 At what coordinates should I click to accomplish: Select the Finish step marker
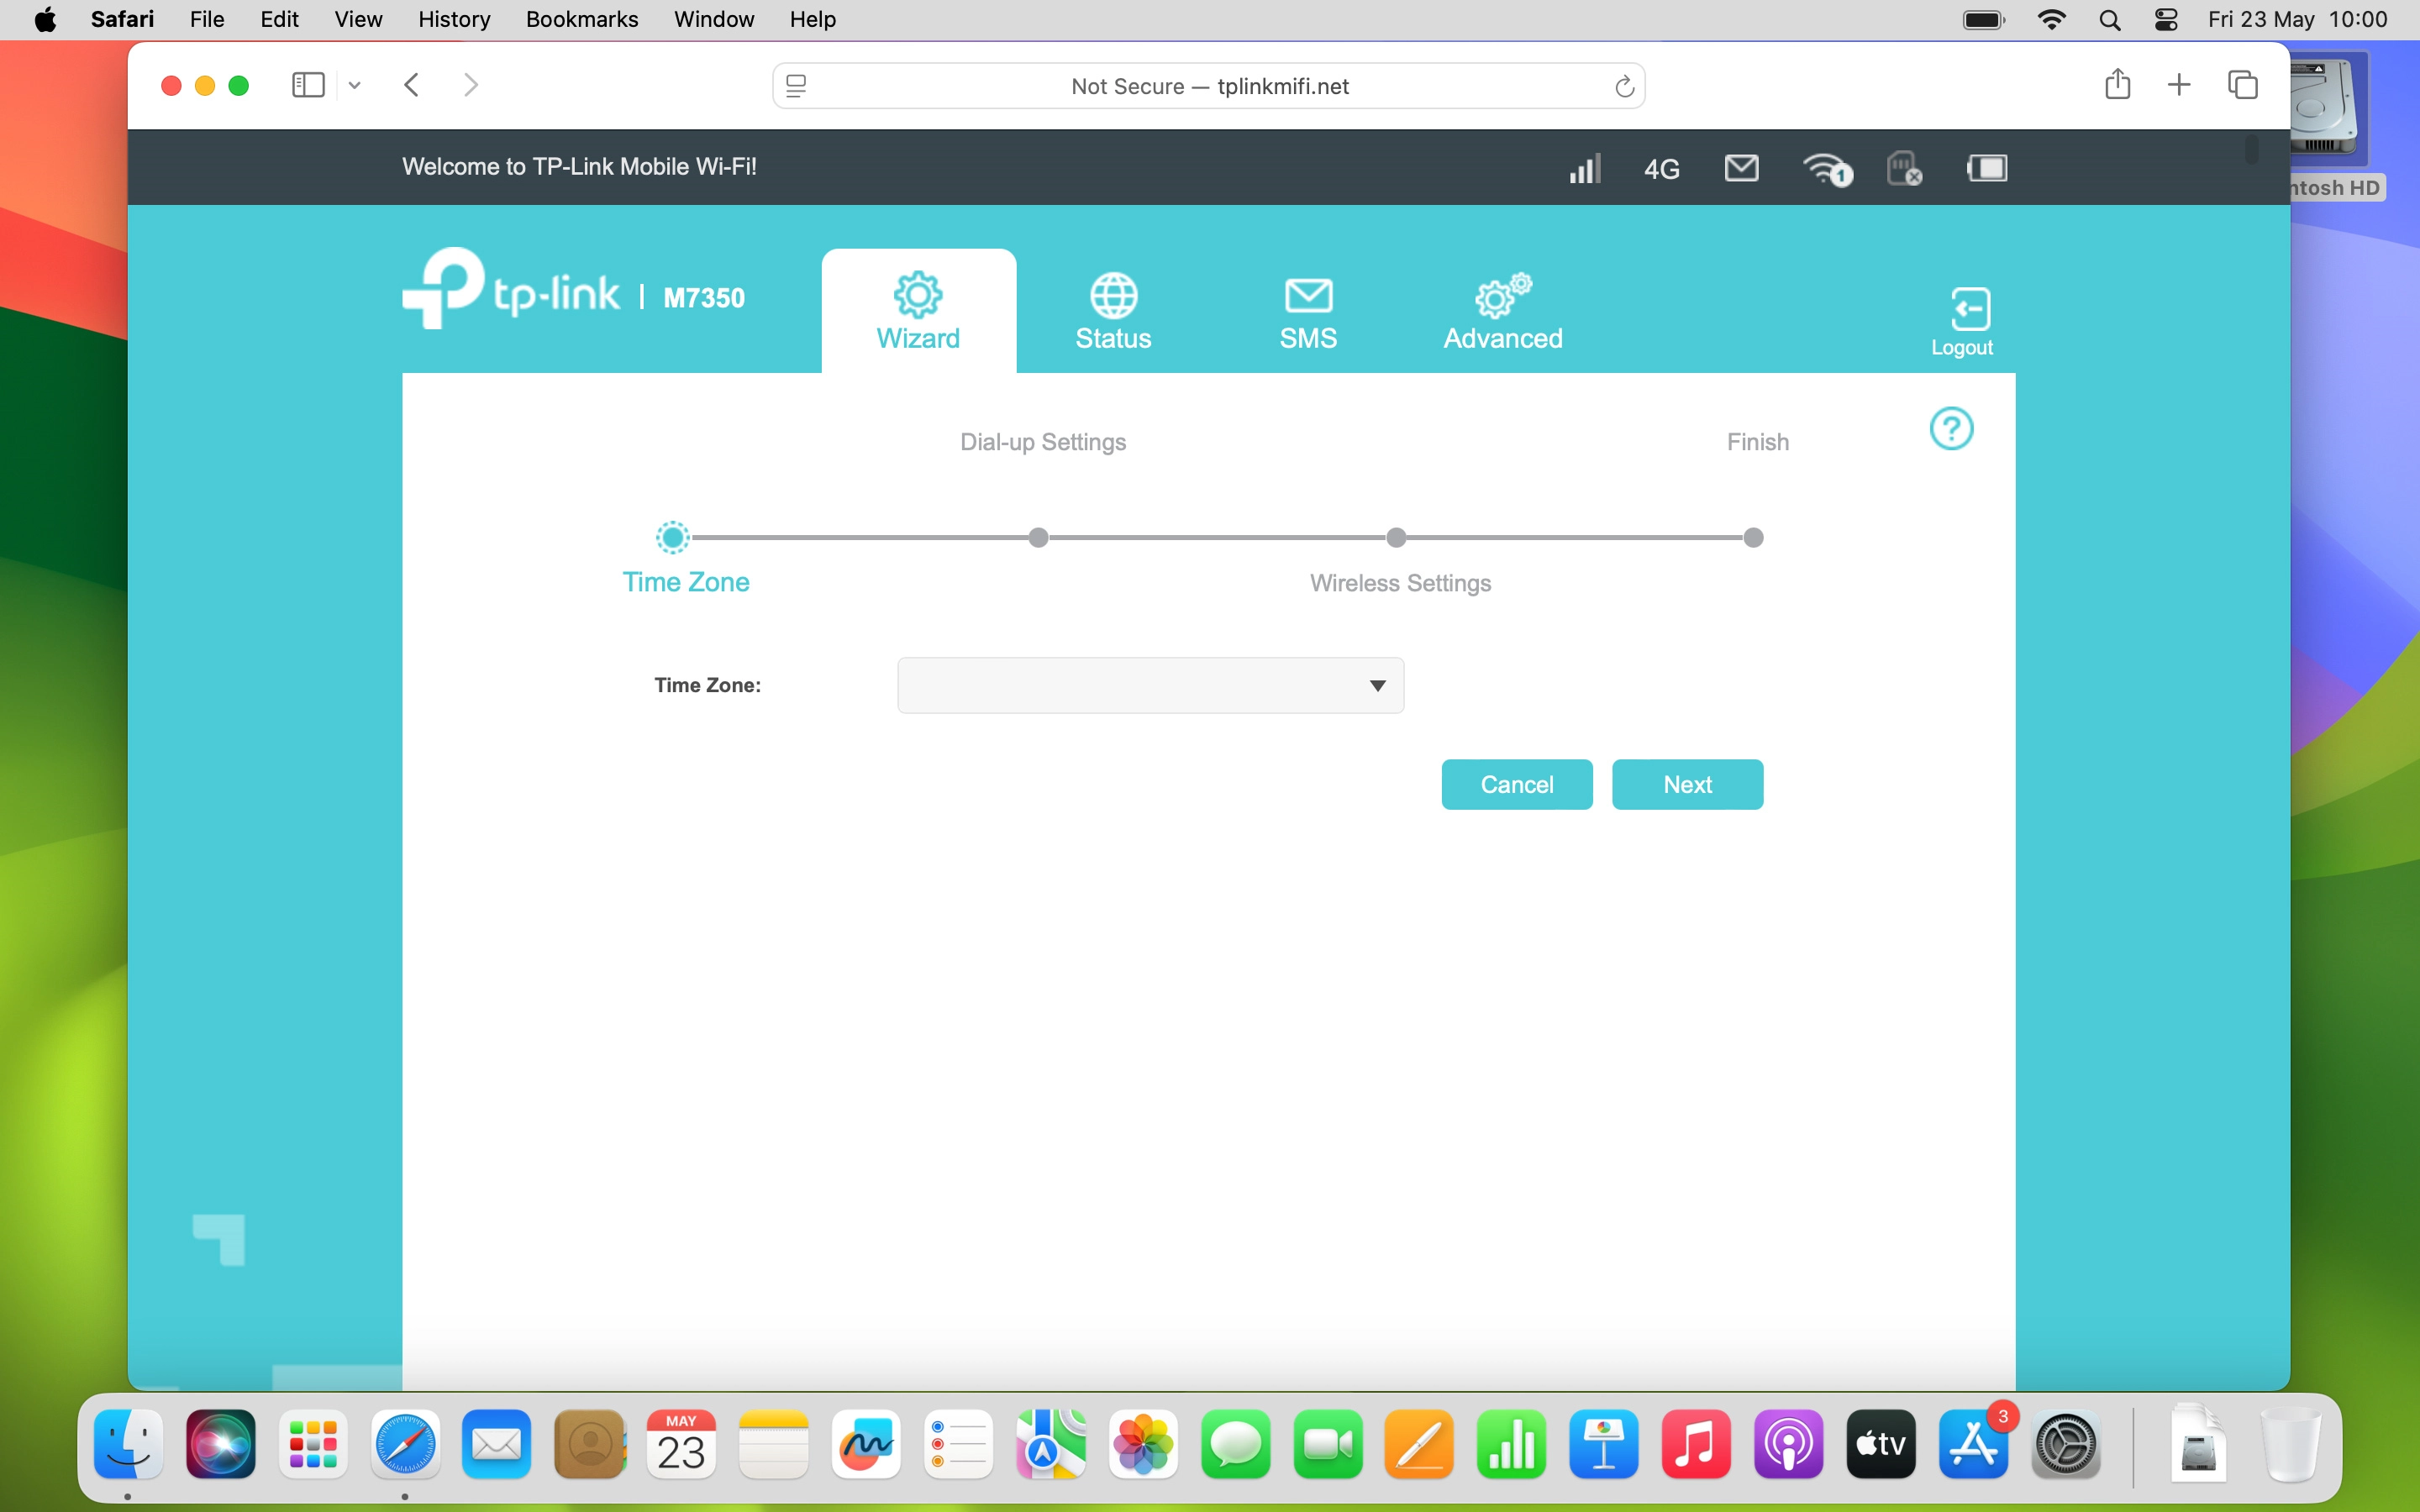point(1754,537)
